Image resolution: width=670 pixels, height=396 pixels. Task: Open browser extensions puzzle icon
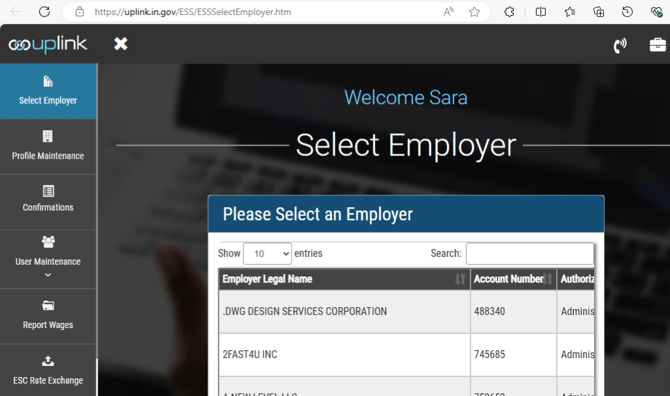(509, 12)
